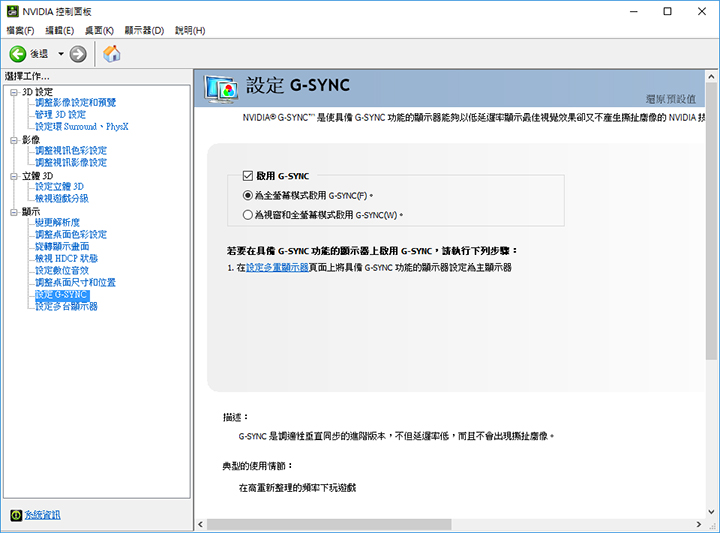Open 設定數位音效 tree item
The width and height of the screenshot is (720, 533).
pos(62,270)
